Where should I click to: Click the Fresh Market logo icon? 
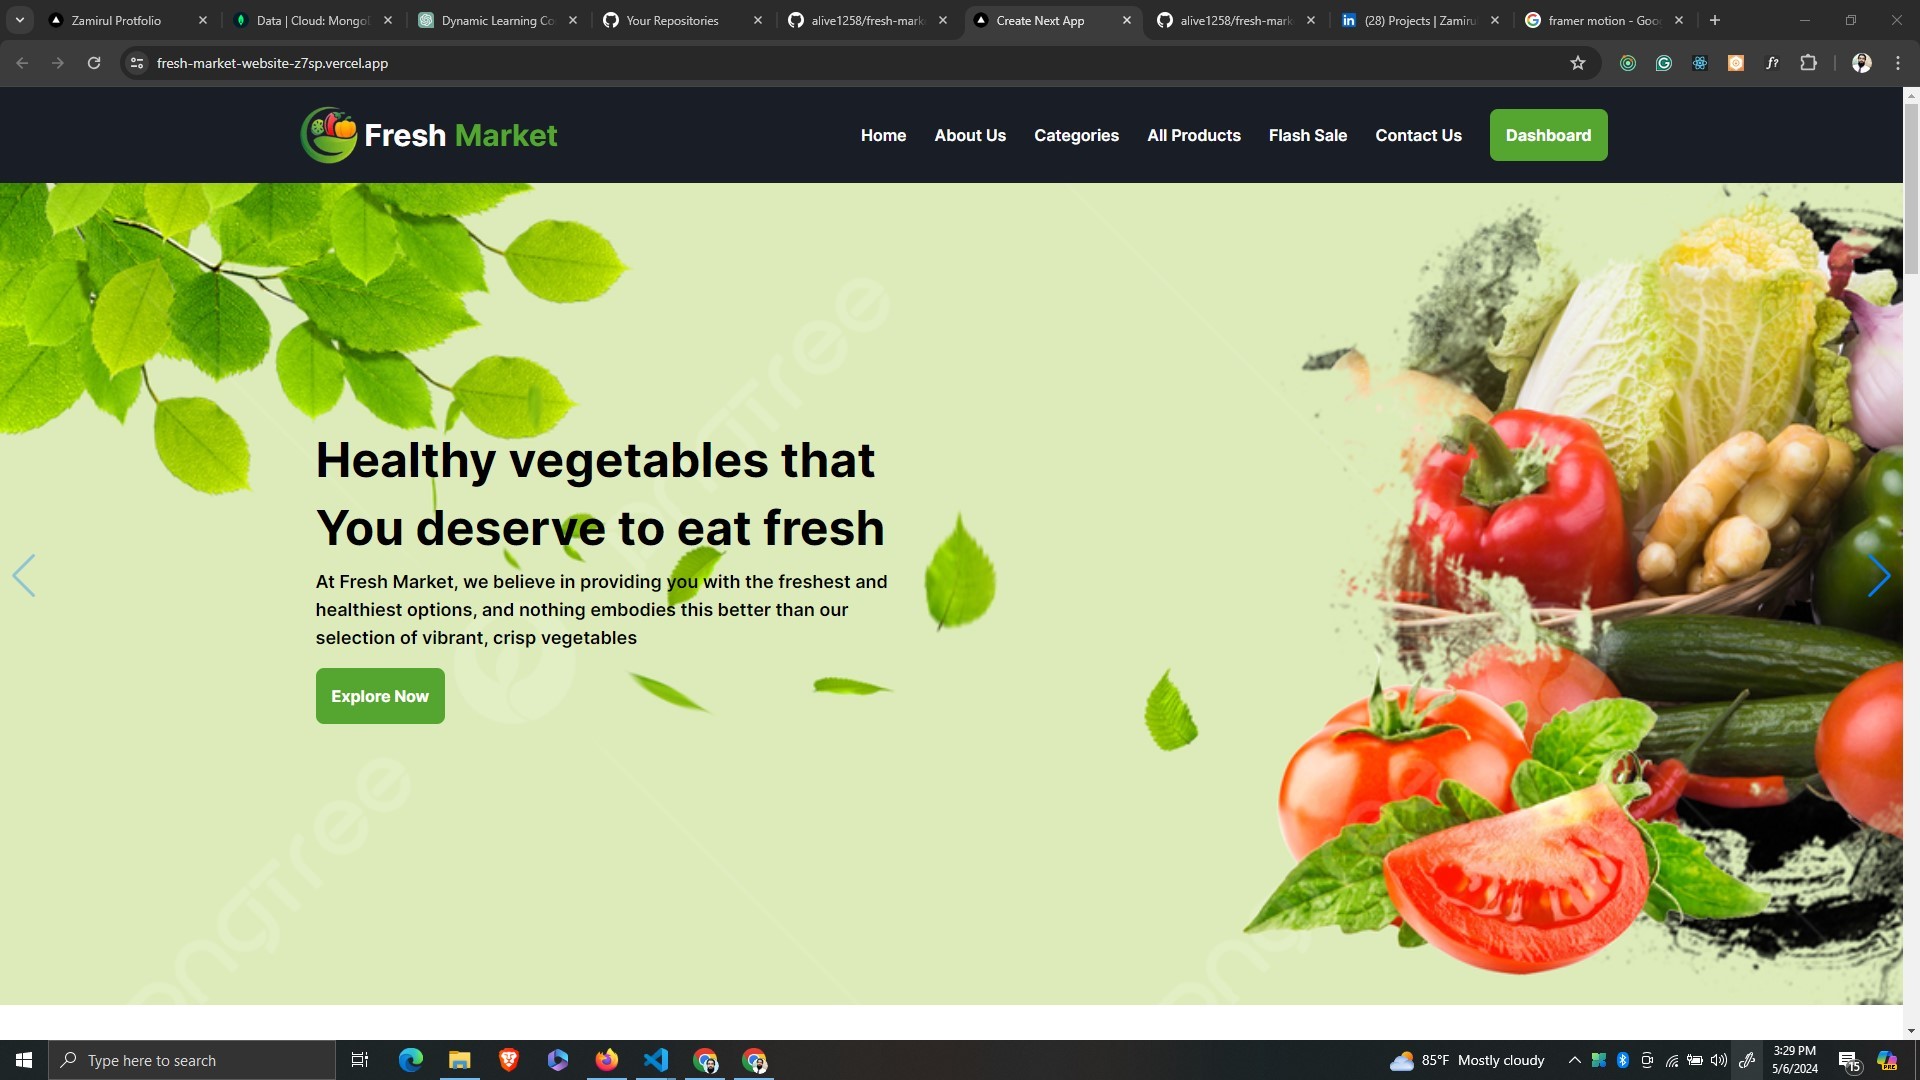pos(329,135)
